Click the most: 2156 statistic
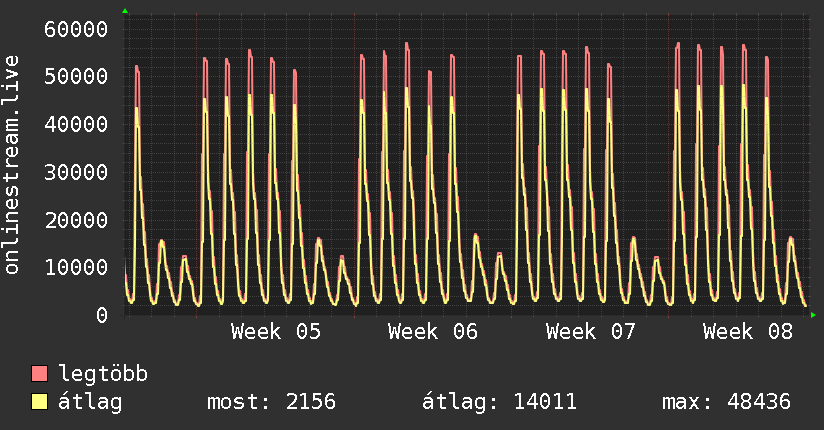Viewport: 824px width, 430px height. pyautogui.click(x=271, y=402)
